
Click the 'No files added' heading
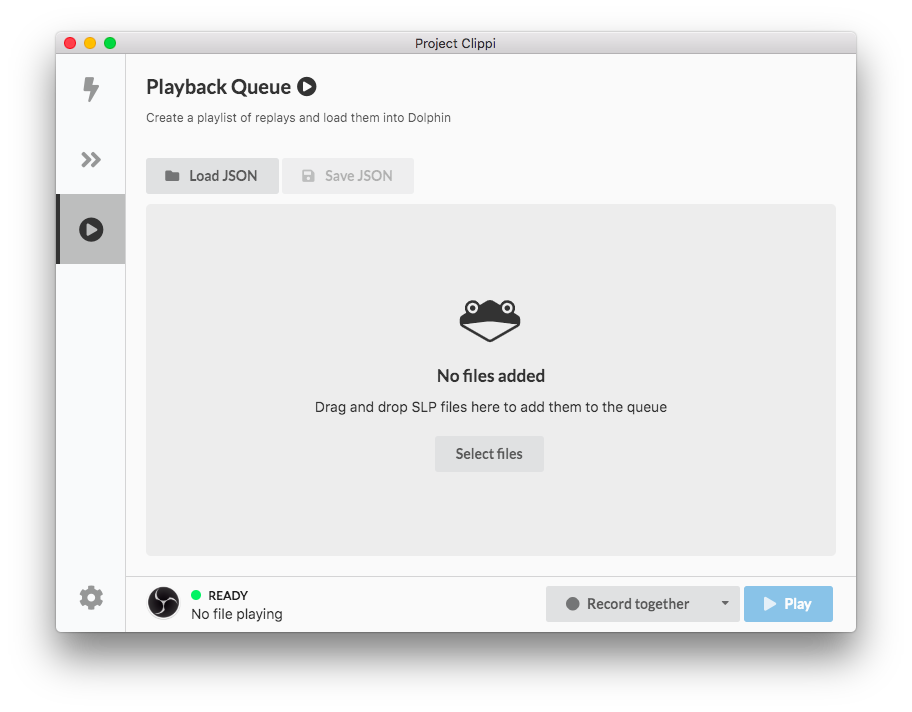tap(491, 376)
